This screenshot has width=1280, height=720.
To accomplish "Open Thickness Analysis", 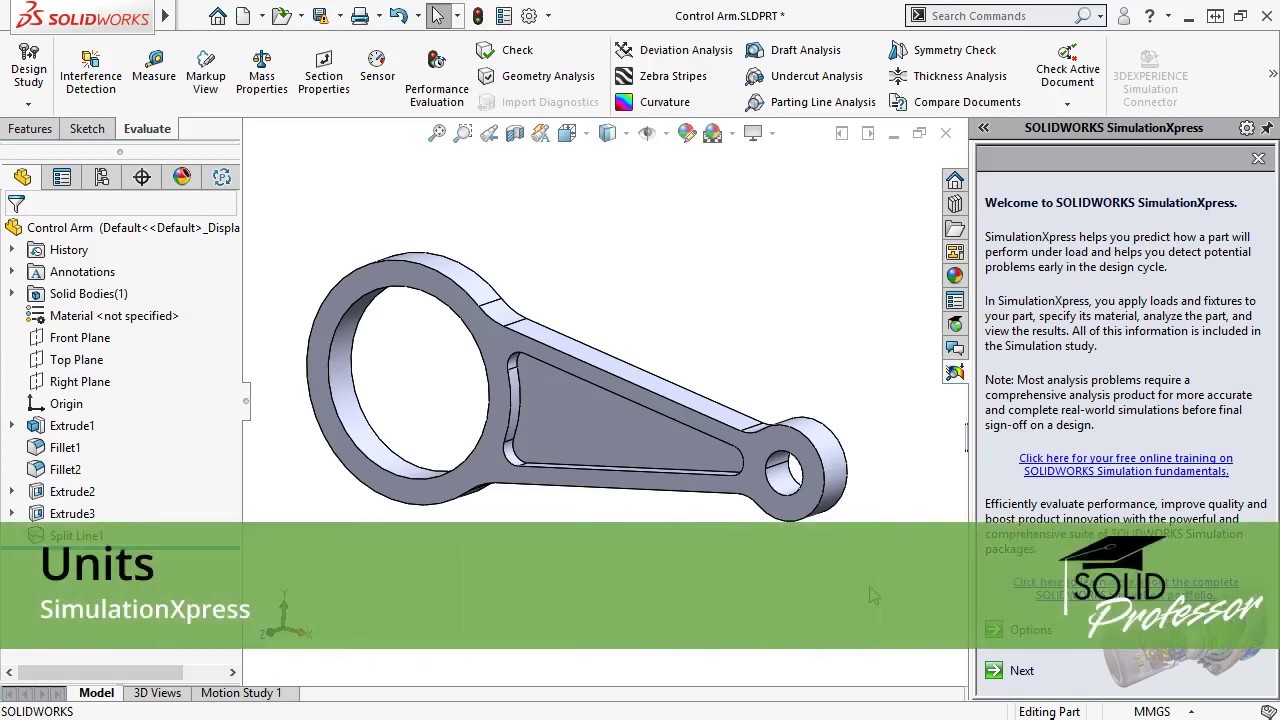I will 947,76.
